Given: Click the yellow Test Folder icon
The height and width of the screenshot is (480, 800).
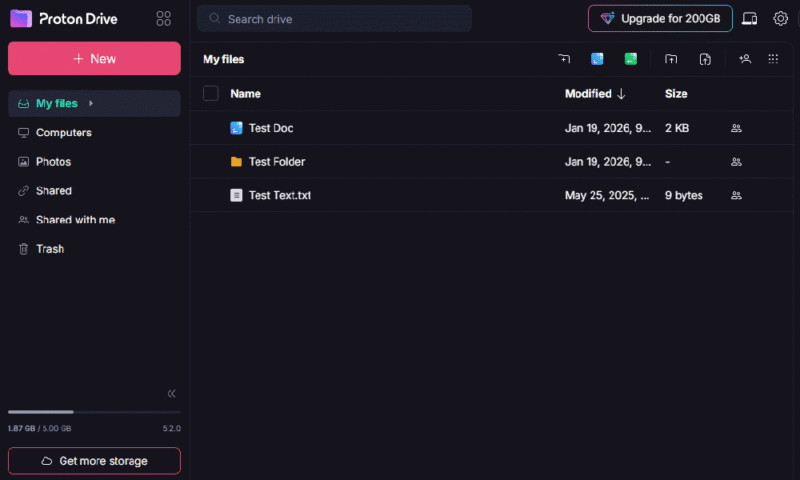Looking at the screenshot, I should (236, 162).
